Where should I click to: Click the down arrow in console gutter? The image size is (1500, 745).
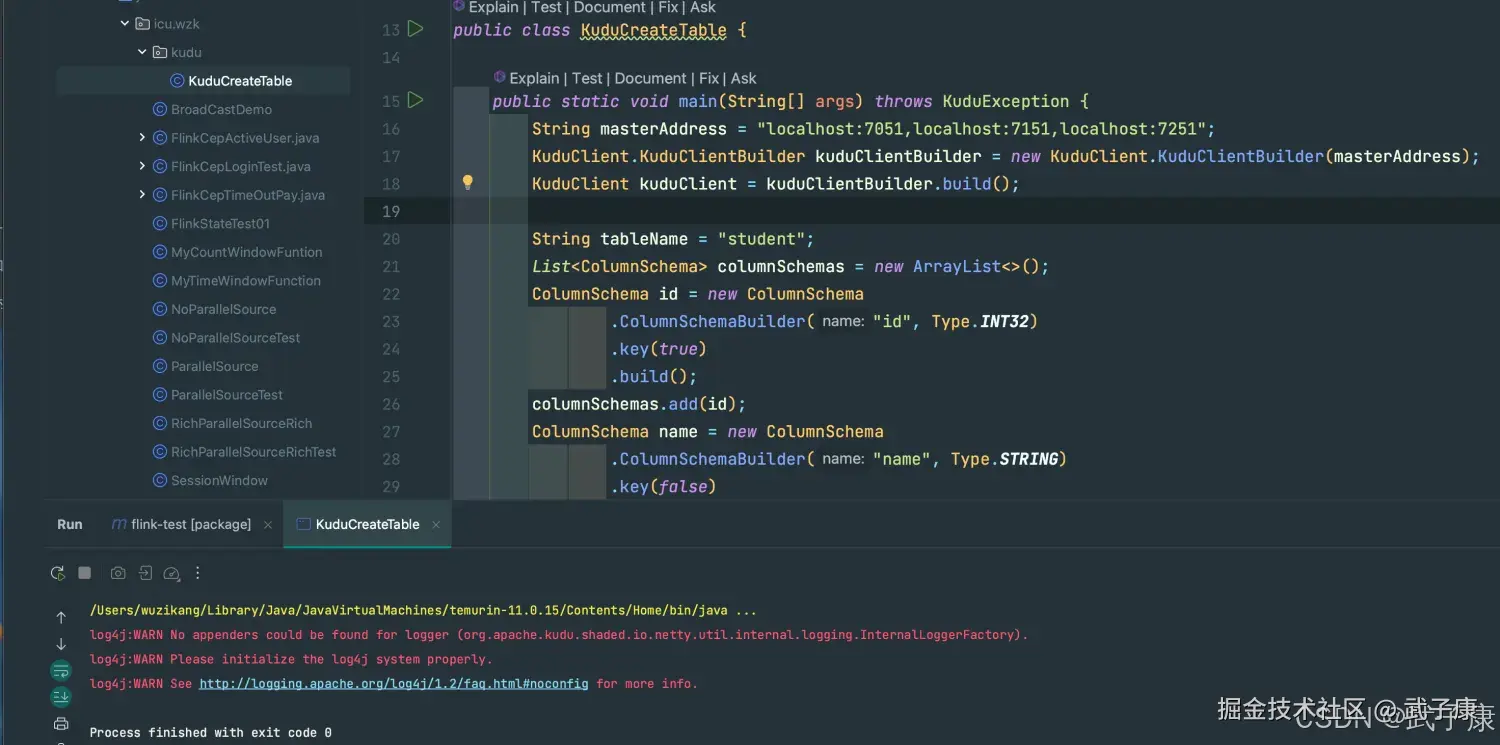tap(61, 644)
